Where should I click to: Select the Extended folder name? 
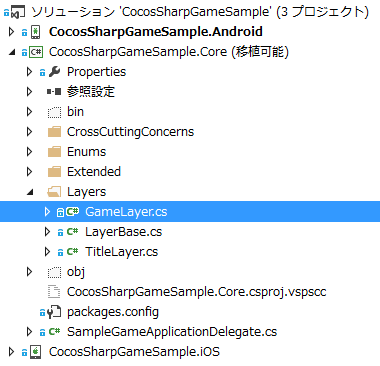pos(94,172)
